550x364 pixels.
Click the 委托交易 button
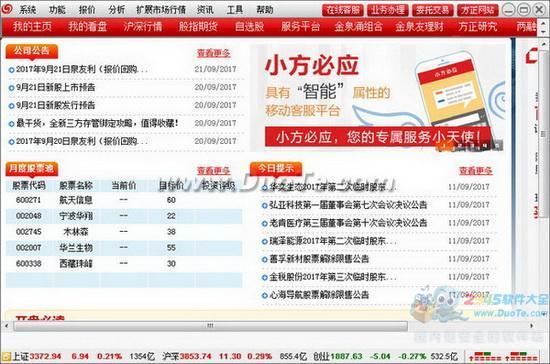432,10
